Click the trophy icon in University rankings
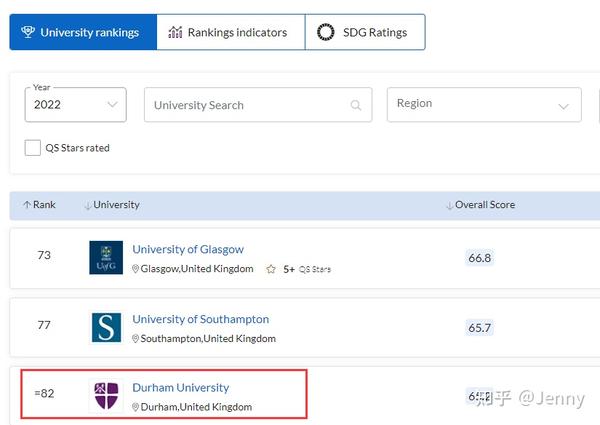Viewport: 600px width, 425px height. tap(28, 32)
